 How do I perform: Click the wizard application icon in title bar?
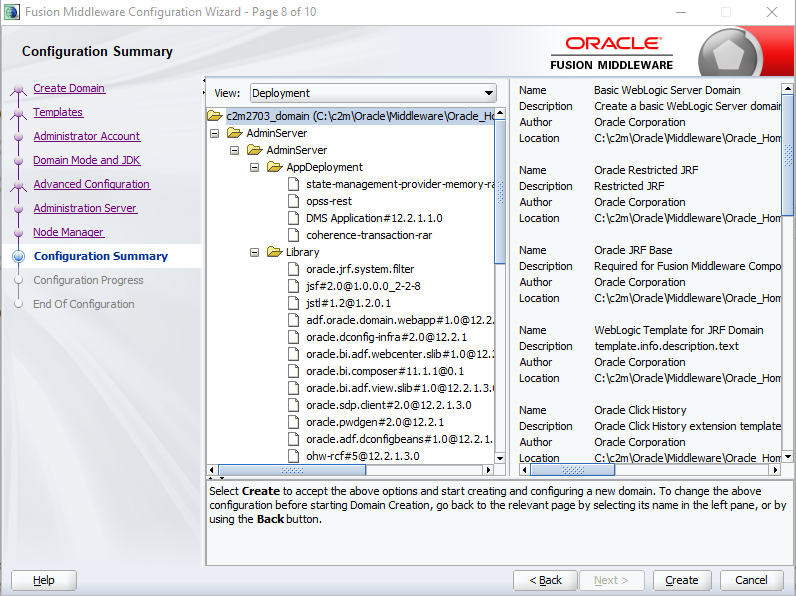(12, 12)
